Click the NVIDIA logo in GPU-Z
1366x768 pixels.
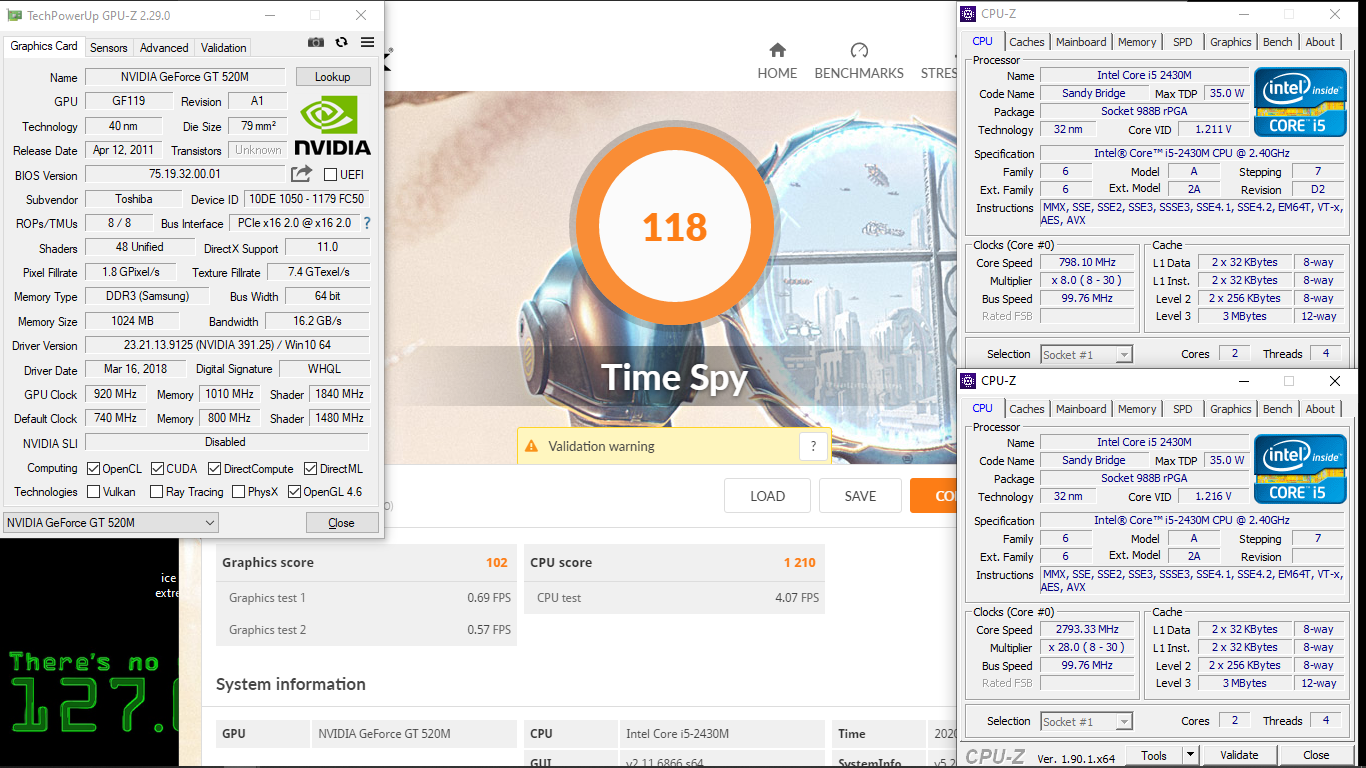click(333, 125)
